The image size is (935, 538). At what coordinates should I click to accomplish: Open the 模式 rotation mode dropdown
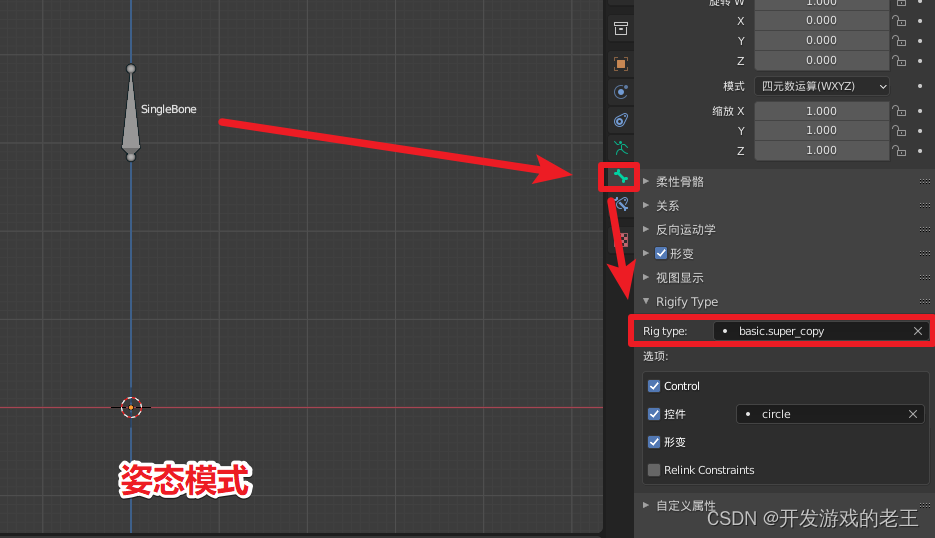pyautogui.click(x=822, y=86)
